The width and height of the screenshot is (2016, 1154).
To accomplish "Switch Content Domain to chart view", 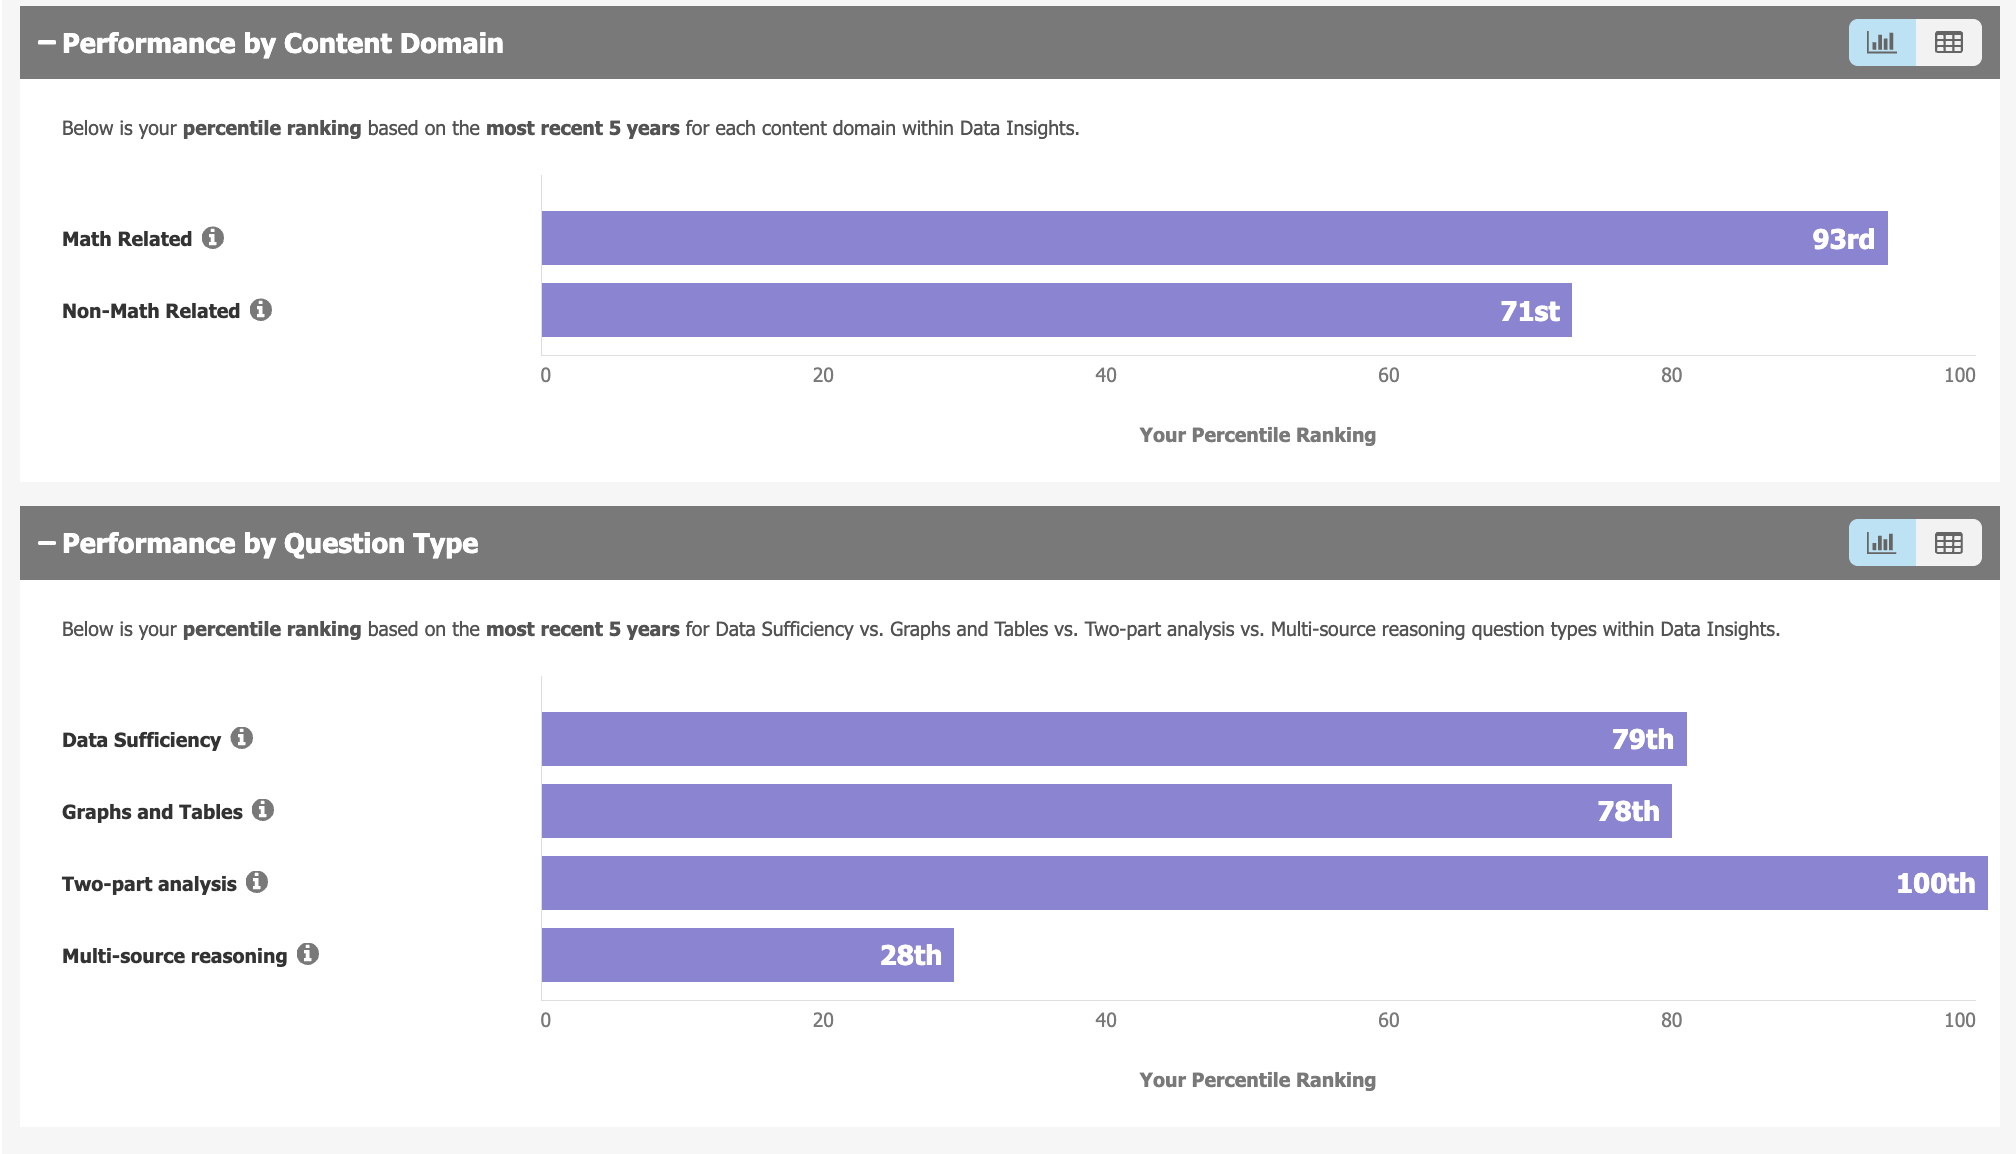I will coord(1882,43).
